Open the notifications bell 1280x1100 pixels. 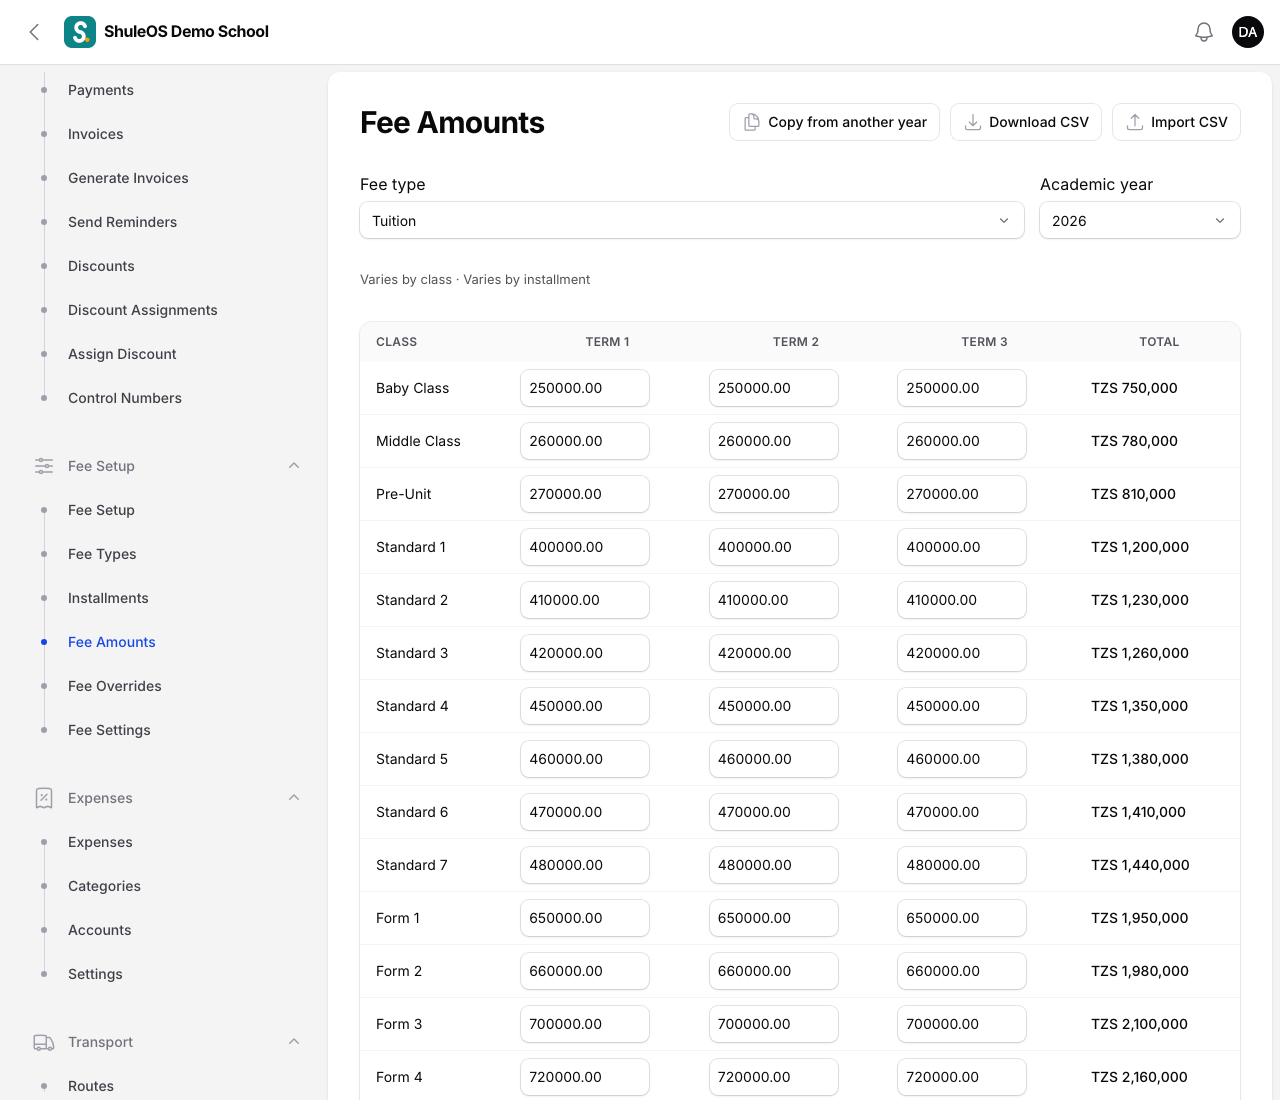[x=1204, y=32]
